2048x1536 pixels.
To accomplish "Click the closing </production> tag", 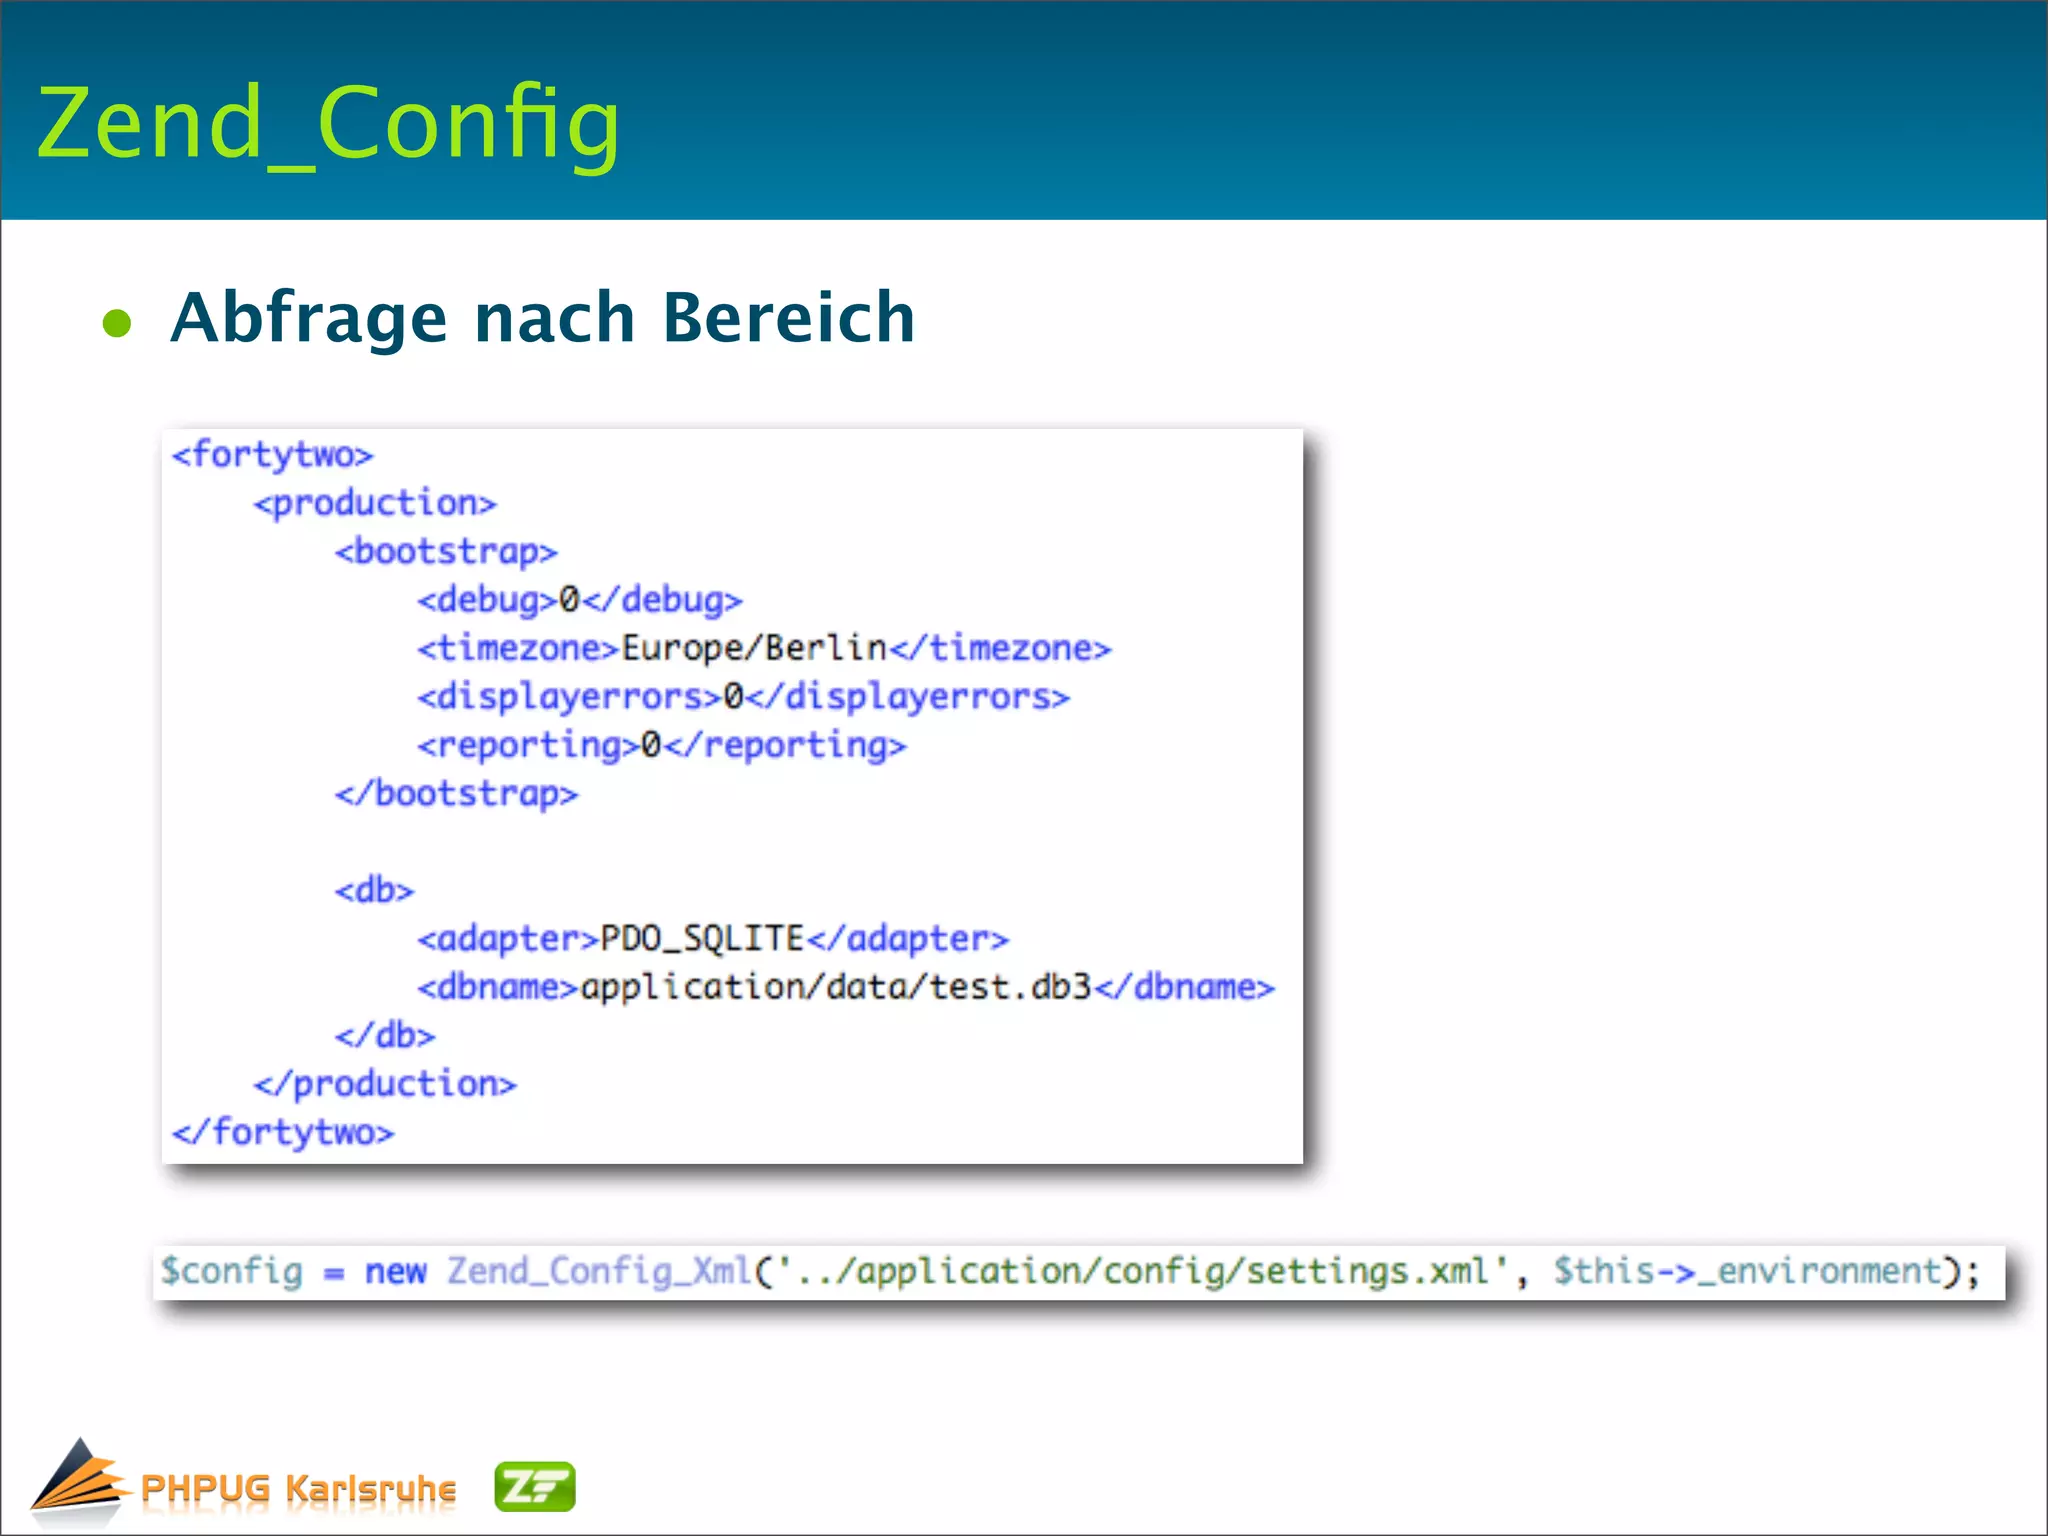I will click(x=385, y=1084).
